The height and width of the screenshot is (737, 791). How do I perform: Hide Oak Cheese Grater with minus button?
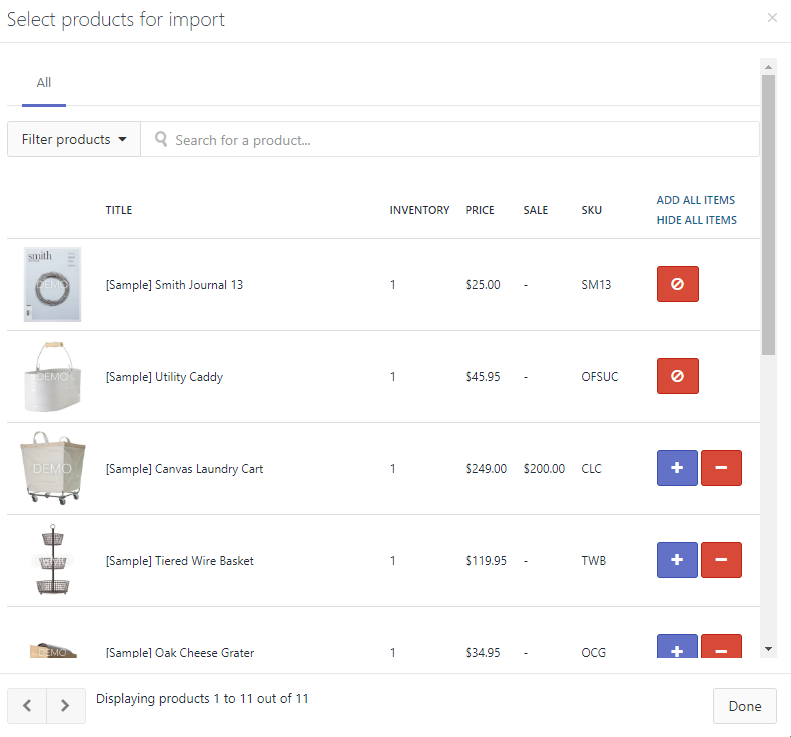[721, 648]
